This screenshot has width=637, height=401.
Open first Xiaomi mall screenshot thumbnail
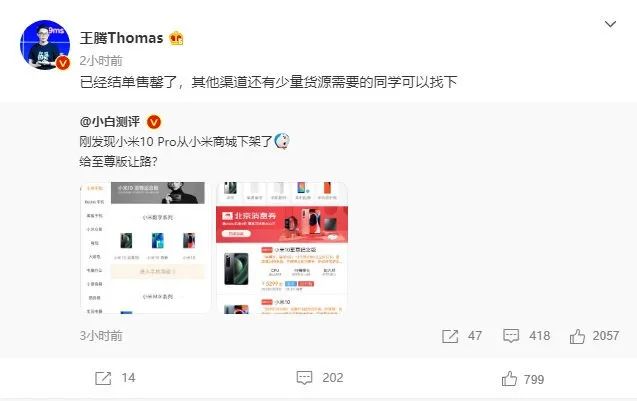(x=145, y=247)
